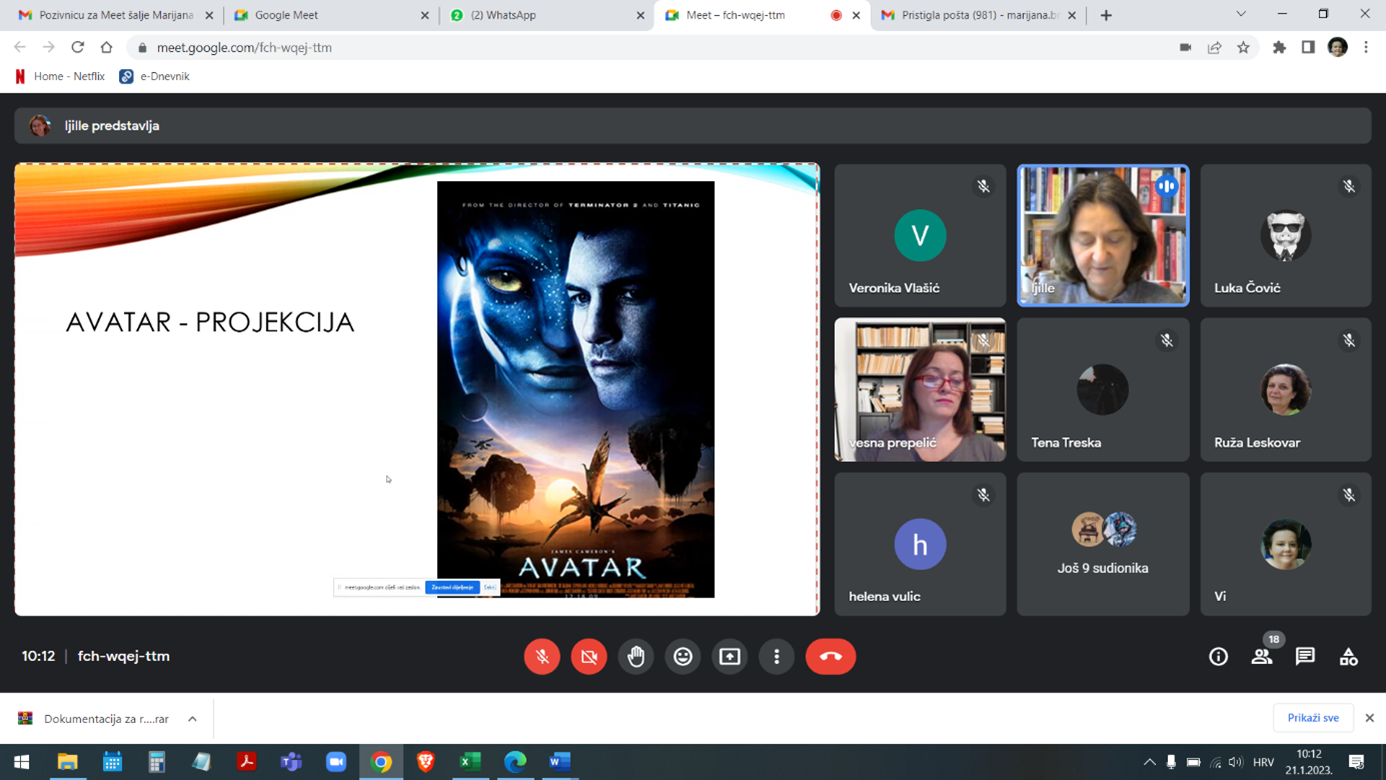
Task: Open the emoji reactions button
Action: [683, 656]
